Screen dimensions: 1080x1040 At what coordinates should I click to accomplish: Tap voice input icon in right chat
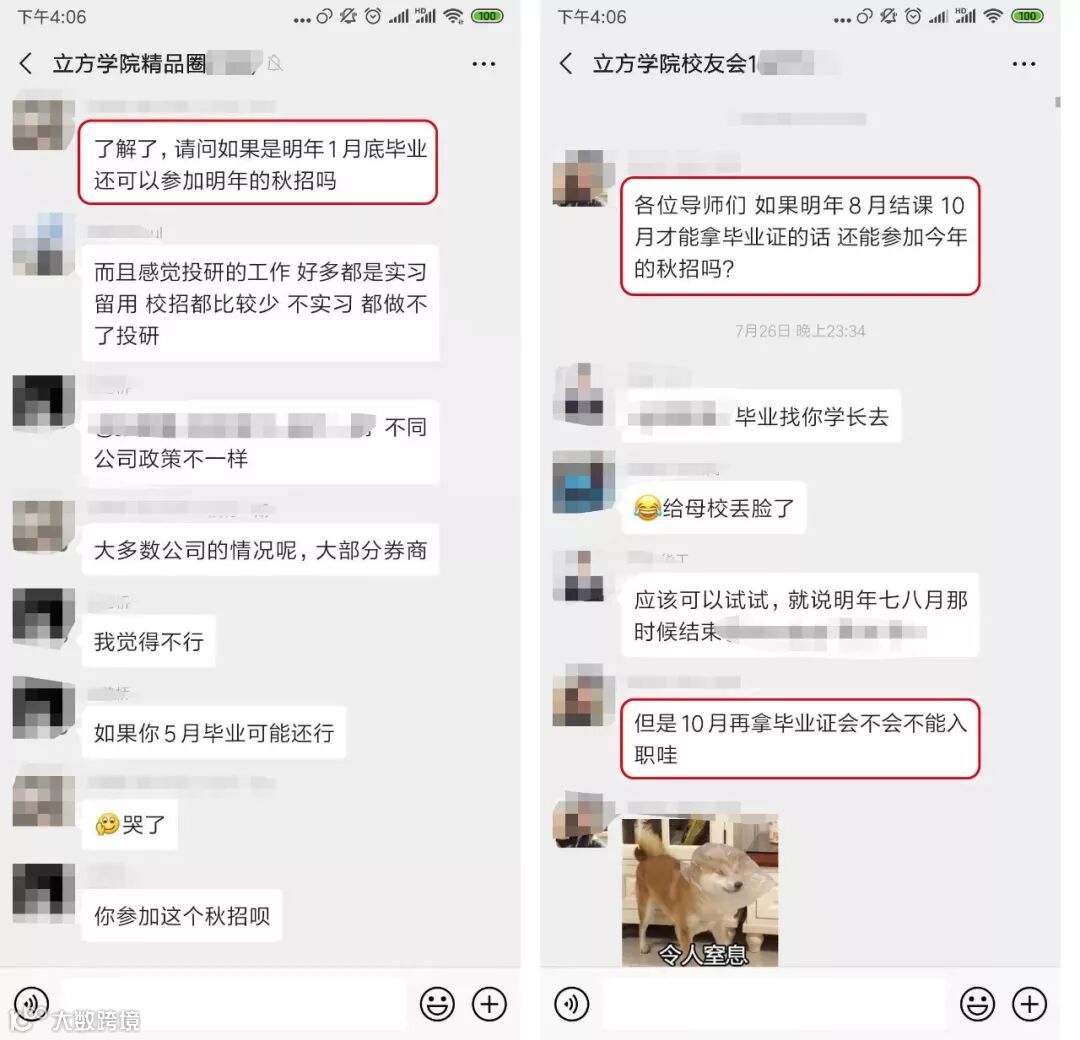coord(572,1003)
